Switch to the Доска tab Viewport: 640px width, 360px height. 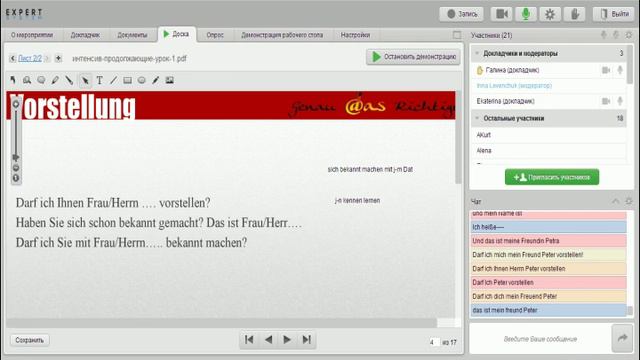(177, 34)
